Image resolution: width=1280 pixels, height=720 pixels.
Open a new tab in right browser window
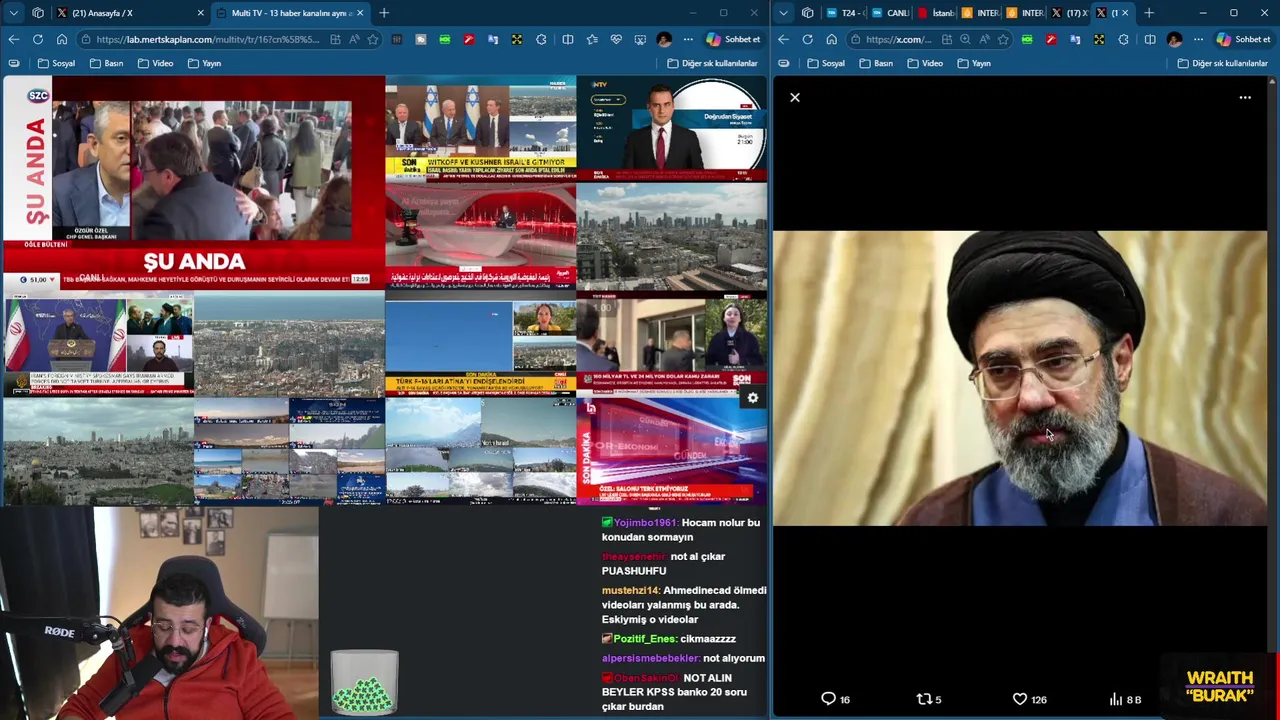1149,13
